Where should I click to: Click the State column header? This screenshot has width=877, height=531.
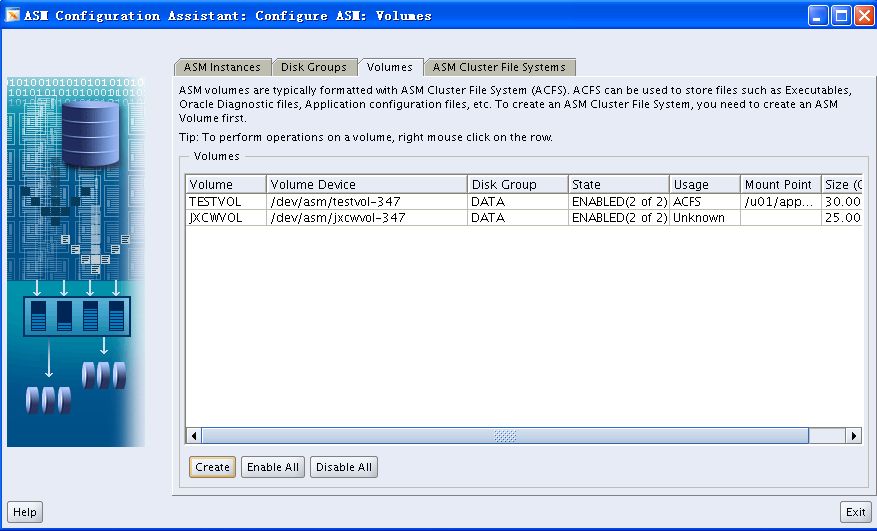619,185
